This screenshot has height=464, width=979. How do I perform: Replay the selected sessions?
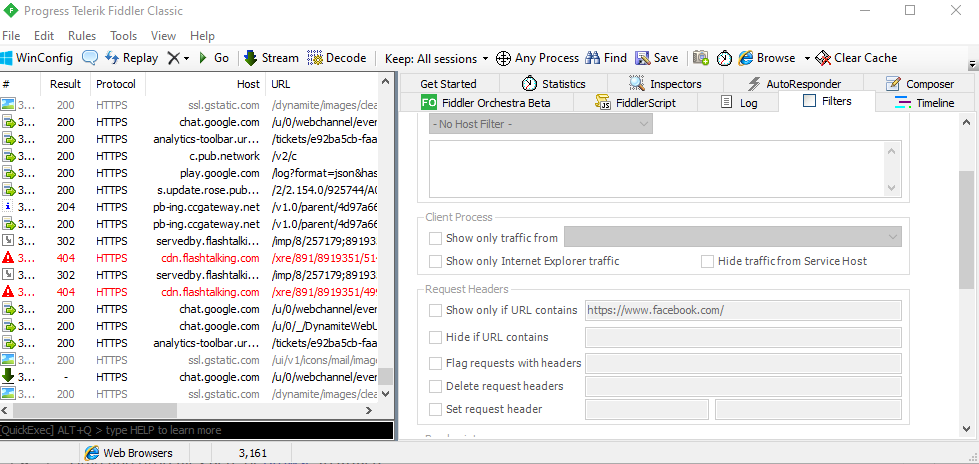132,58
